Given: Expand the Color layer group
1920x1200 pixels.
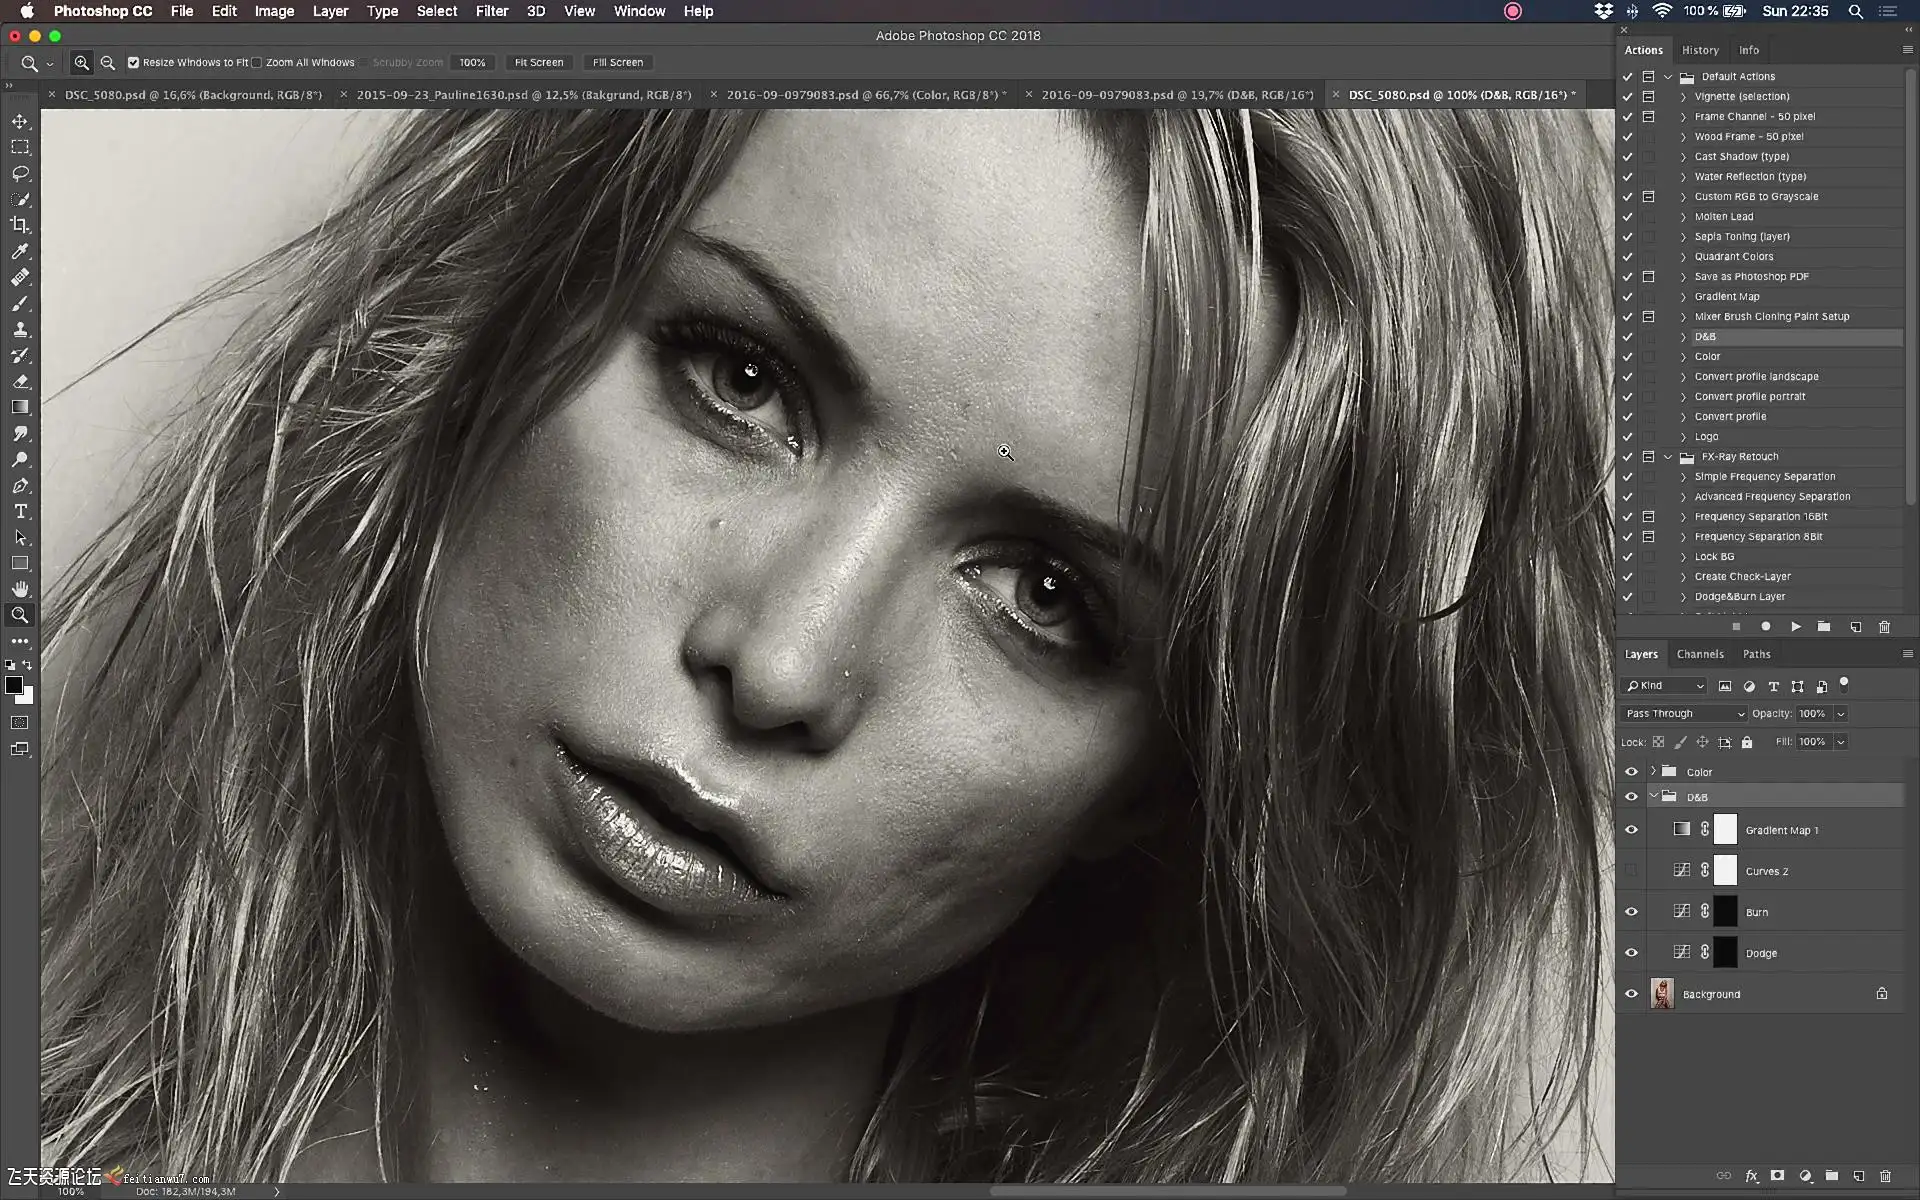Looking at the screenshot, I should [x=1653, y=771].
